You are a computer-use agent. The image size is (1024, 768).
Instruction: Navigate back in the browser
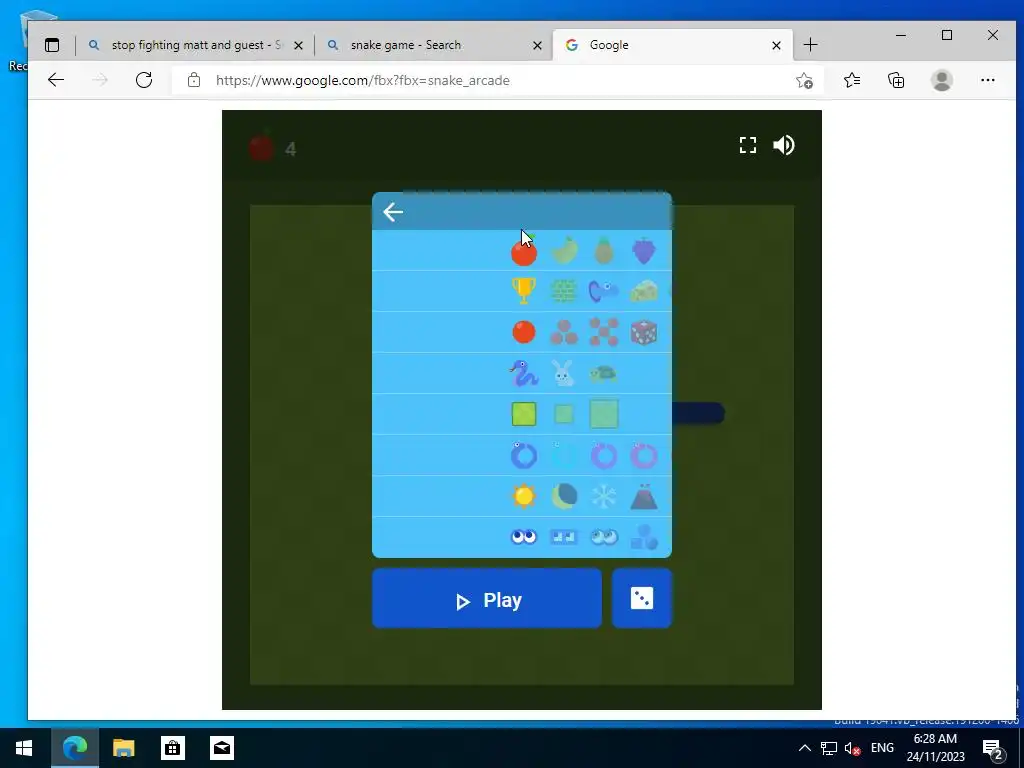(x=56, y=80)
